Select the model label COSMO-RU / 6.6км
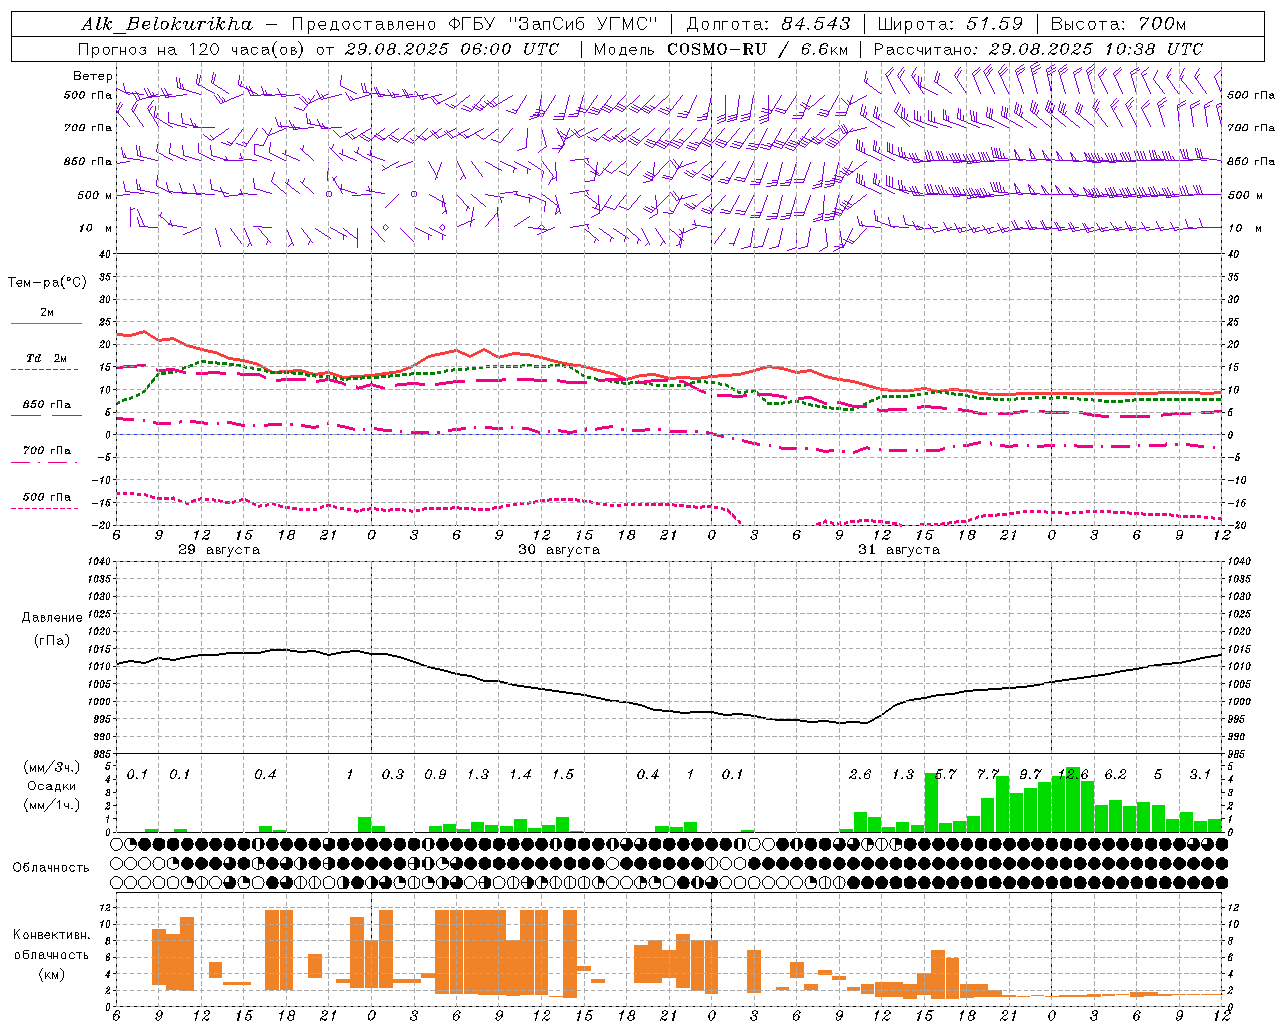This screenshot has width=1280, height=1024. (x=758, y=49)
